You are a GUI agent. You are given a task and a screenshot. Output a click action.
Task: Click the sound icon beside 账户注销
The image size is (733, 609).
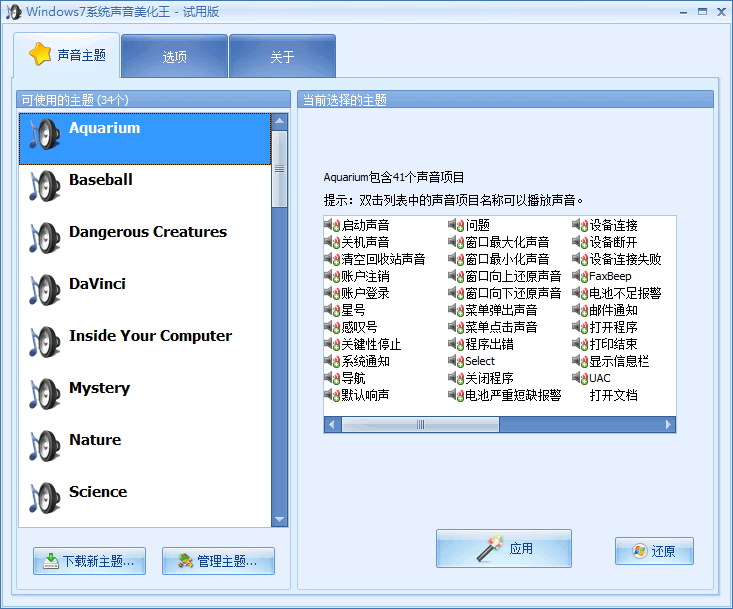pos(332,276)
